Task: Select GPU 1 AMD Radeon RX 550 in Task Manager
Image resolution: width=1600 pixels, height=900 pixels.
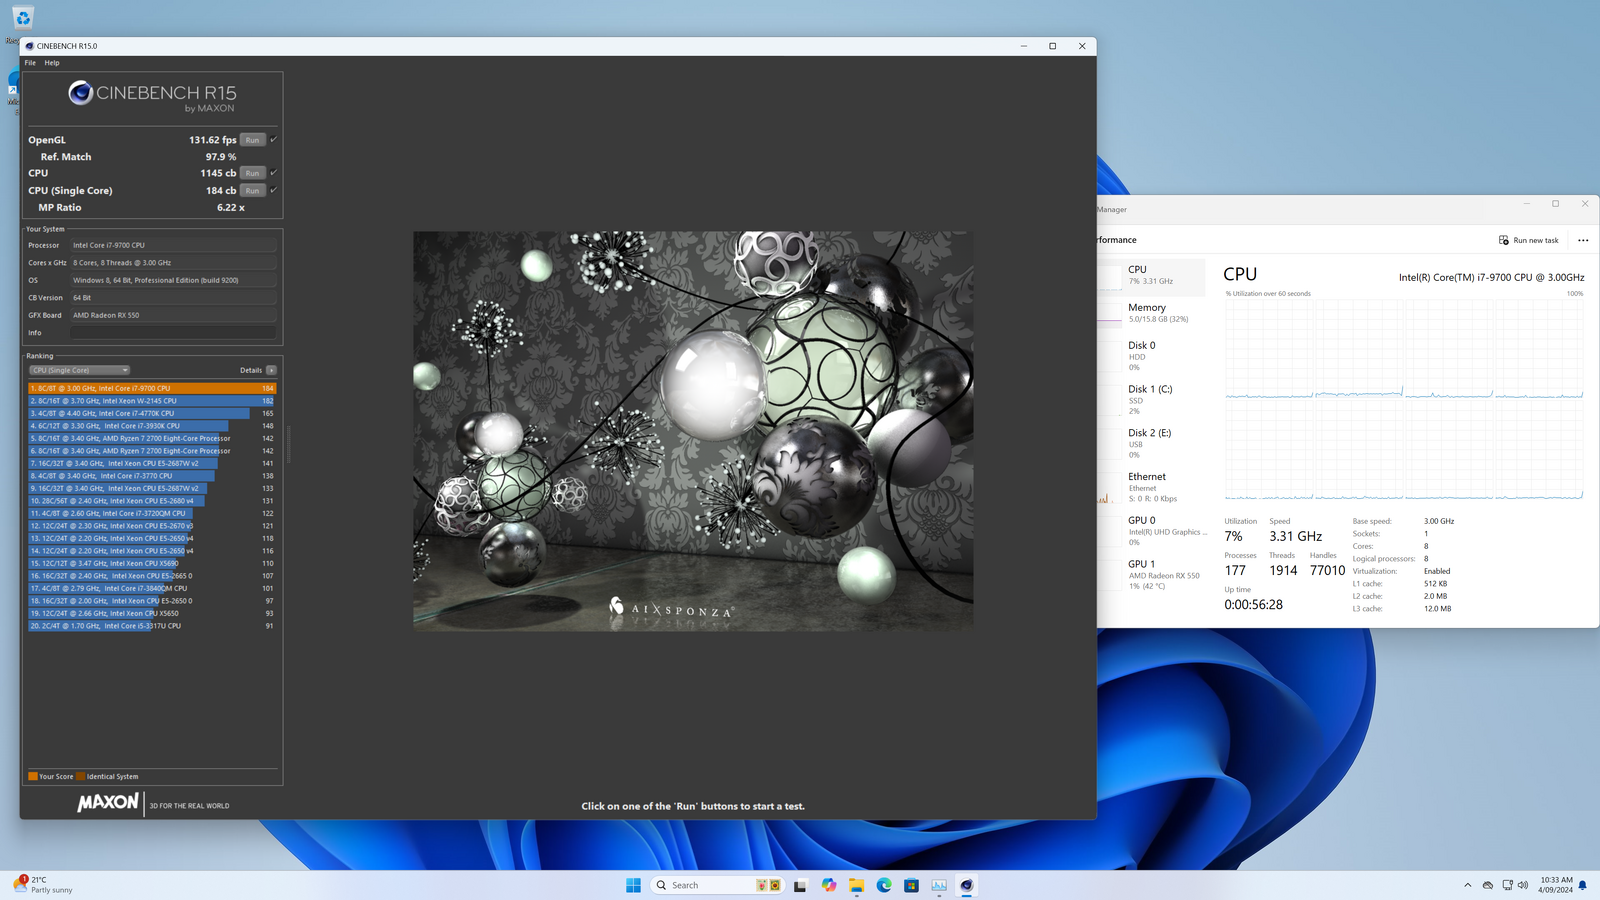Action: pos(1151,575)
